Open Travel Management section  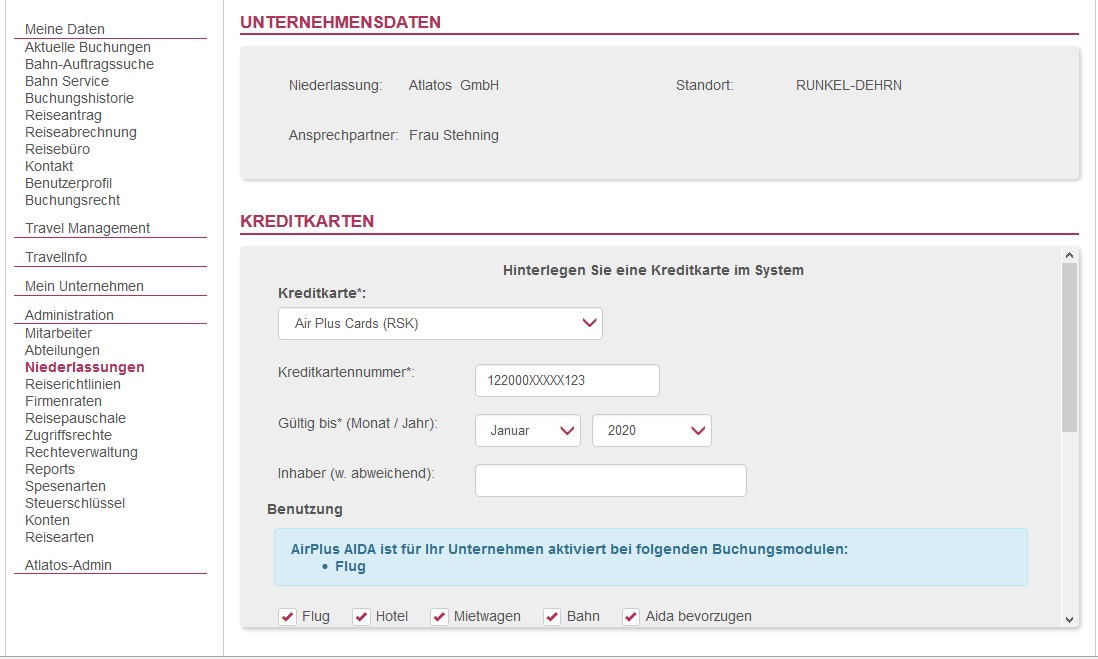point(88,228)
